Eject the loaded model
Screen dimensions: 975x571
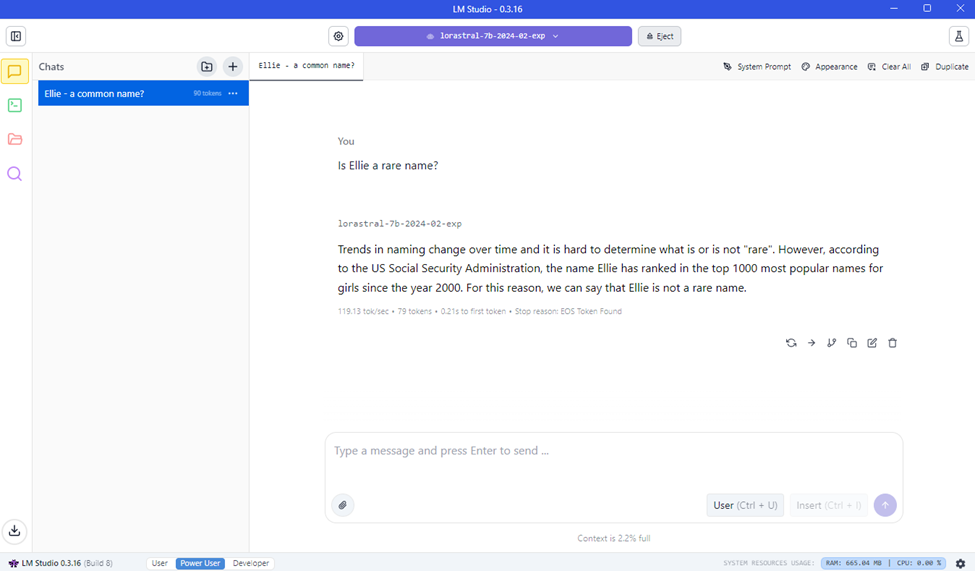click(x=659, y=36)
